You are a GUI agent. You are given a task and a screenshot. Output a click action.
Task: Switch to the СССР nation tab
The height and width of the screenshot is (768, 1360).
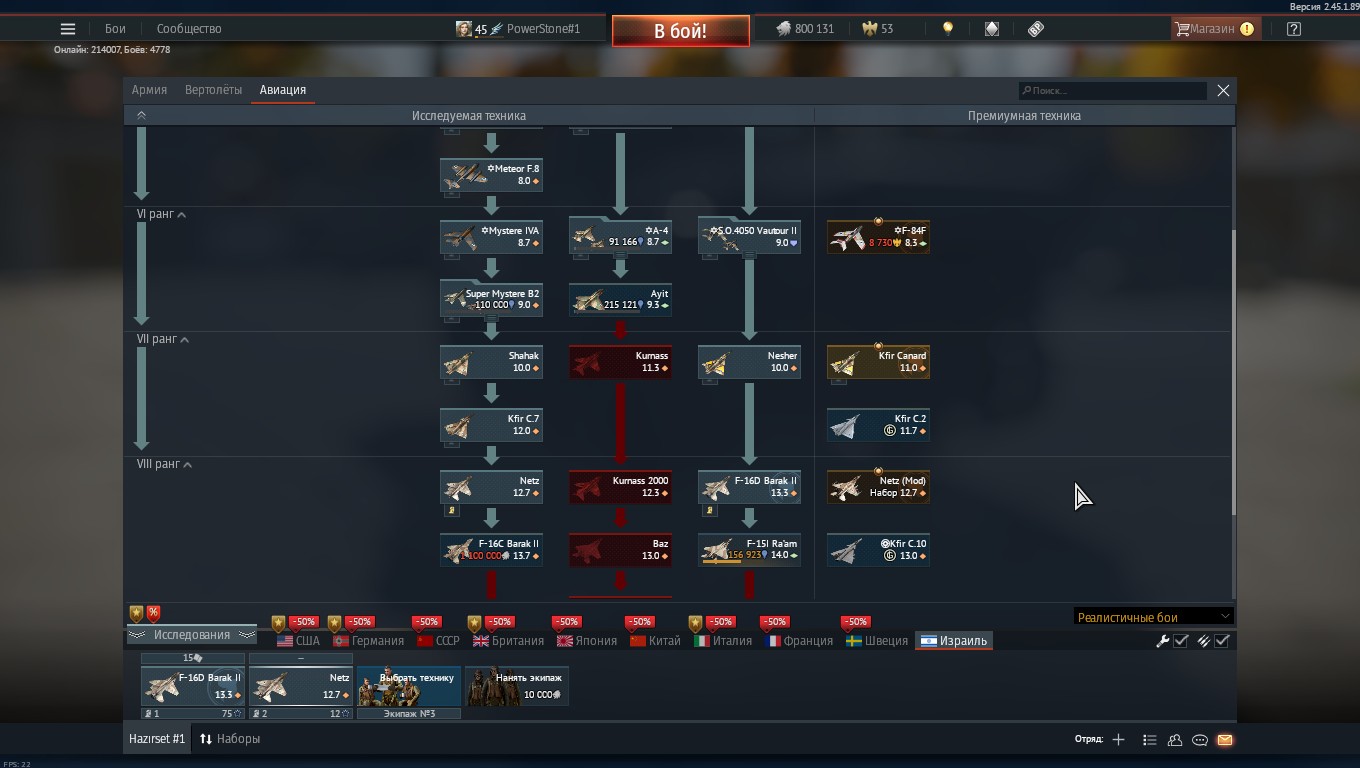point(438,641)
